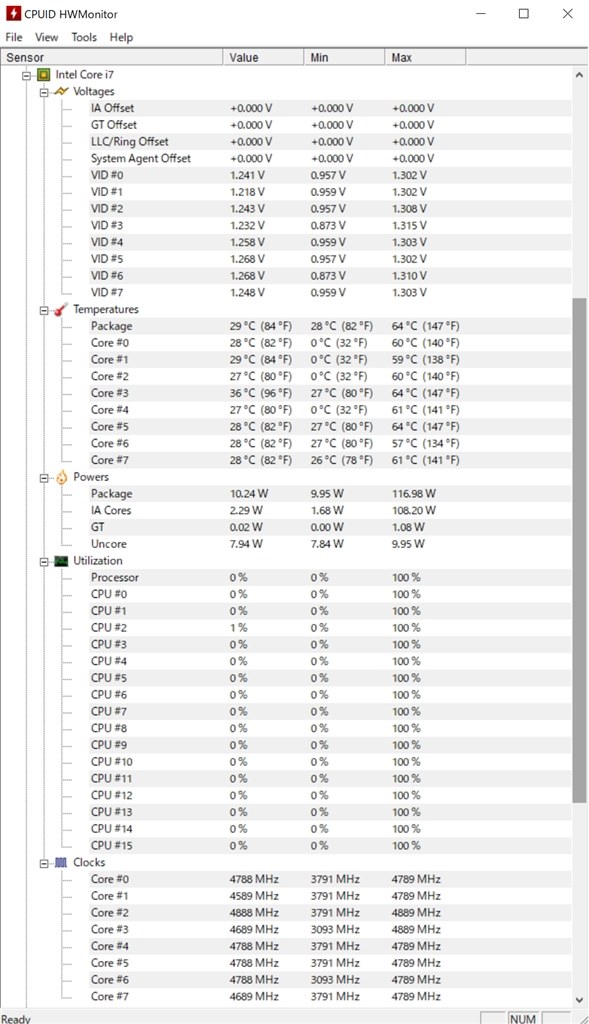589x1024 pixels.
Task: Click the Clocks blue icon
Action: [x=60, y=862]
